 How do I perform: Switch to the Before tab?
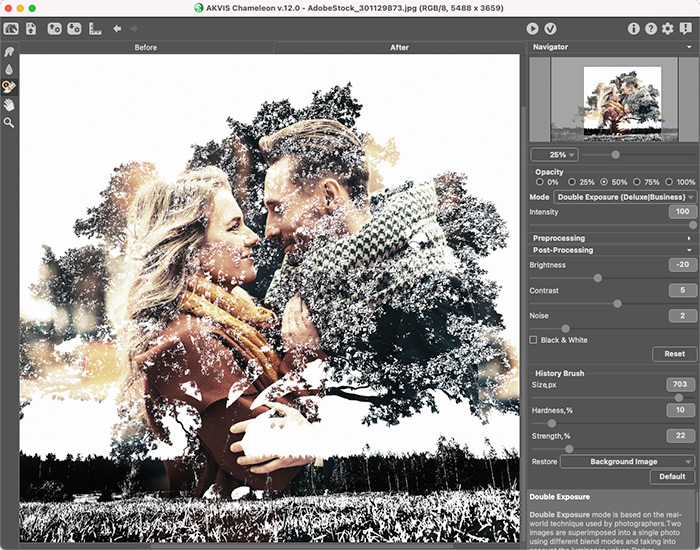tap(145, 48)
